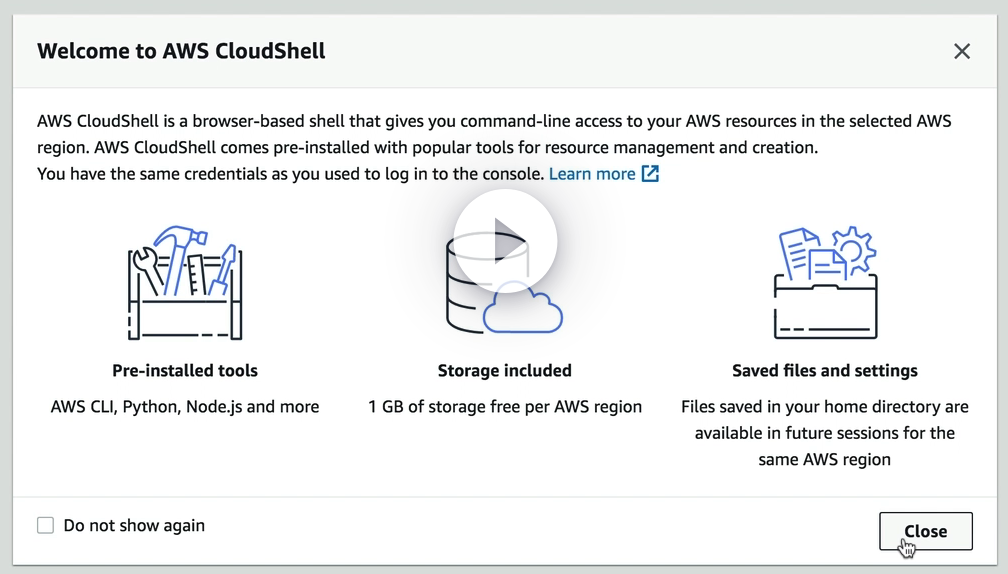Click the Files saved in your home directory text
Viewport: 1008px width, 574px height.
coord(825,407)
